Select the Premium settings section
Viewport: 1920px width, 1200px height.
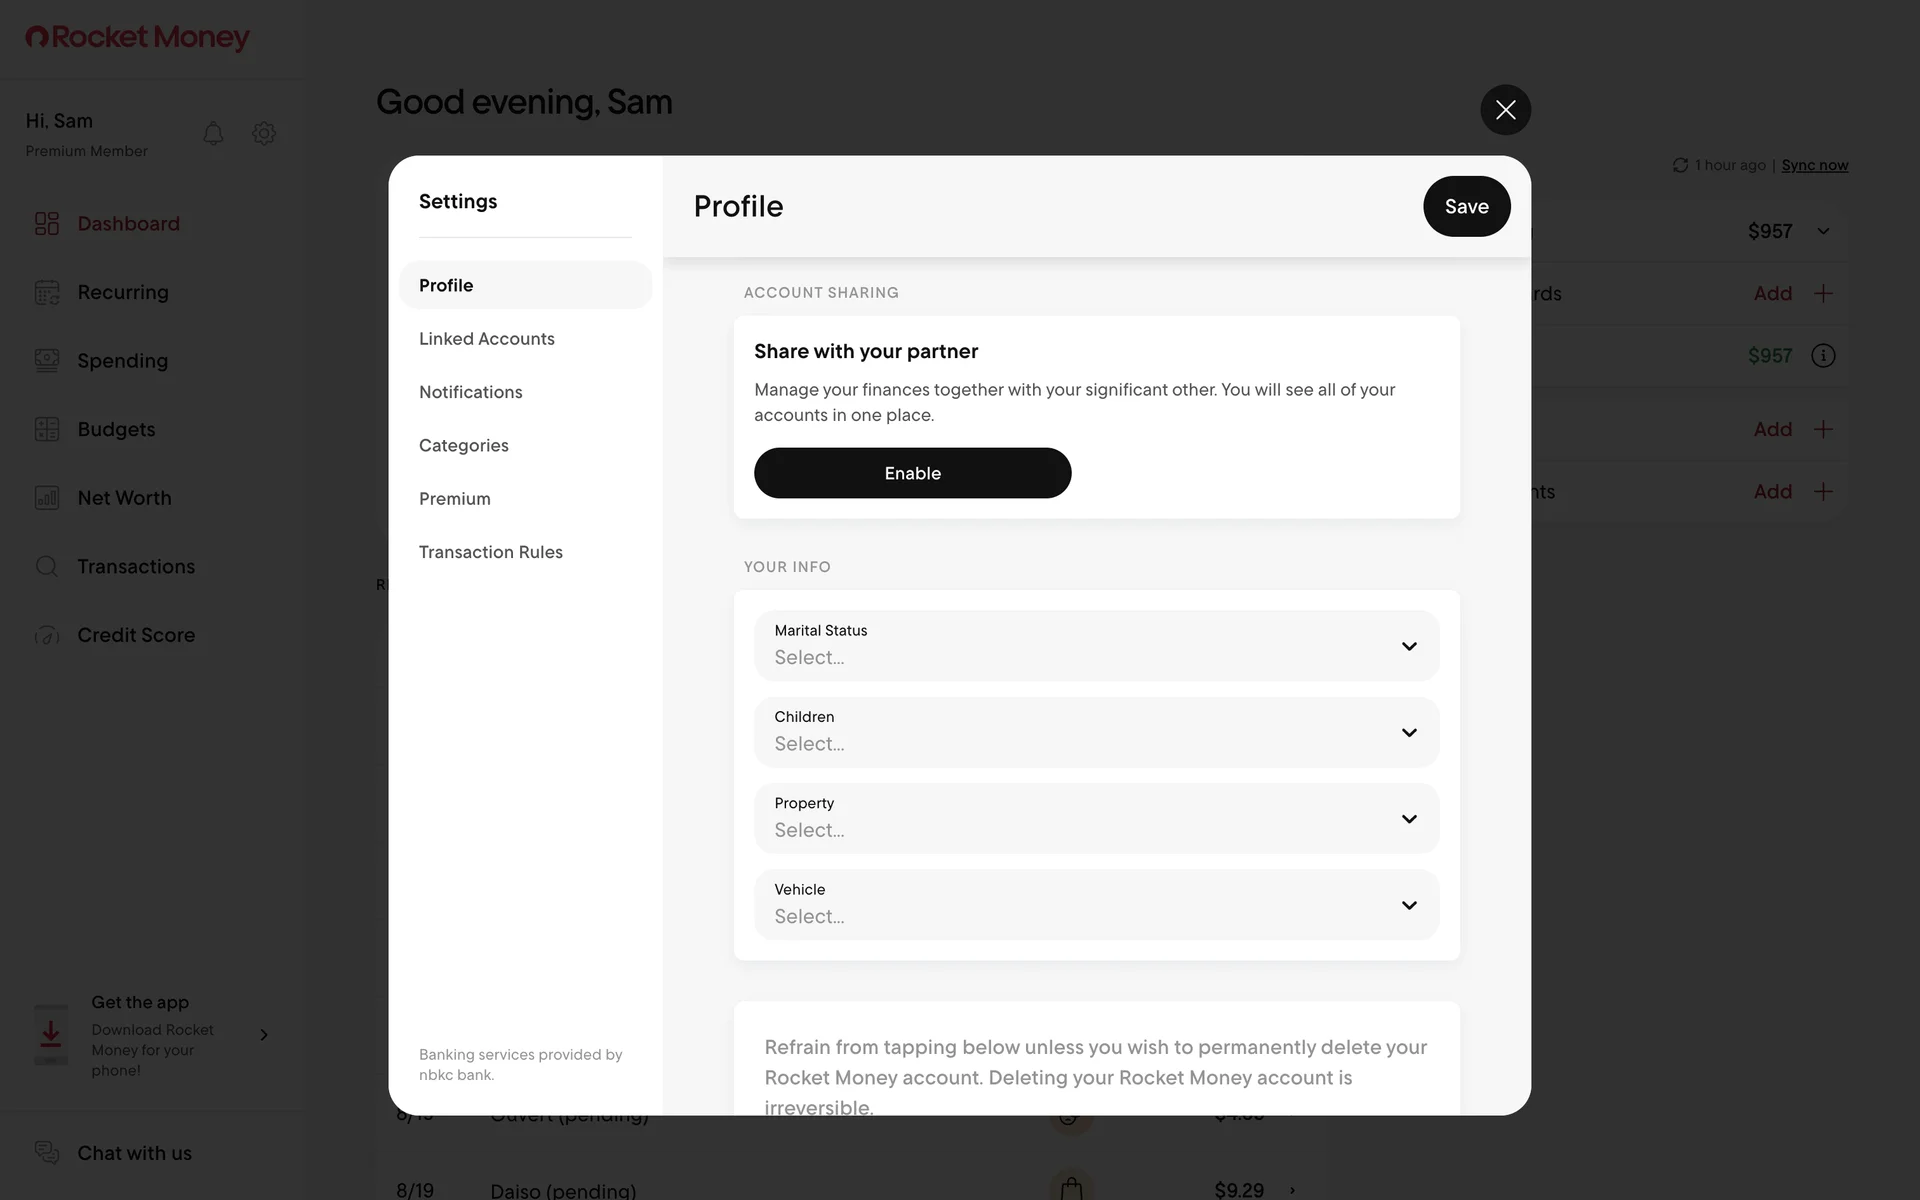click(x=455, y=499)
